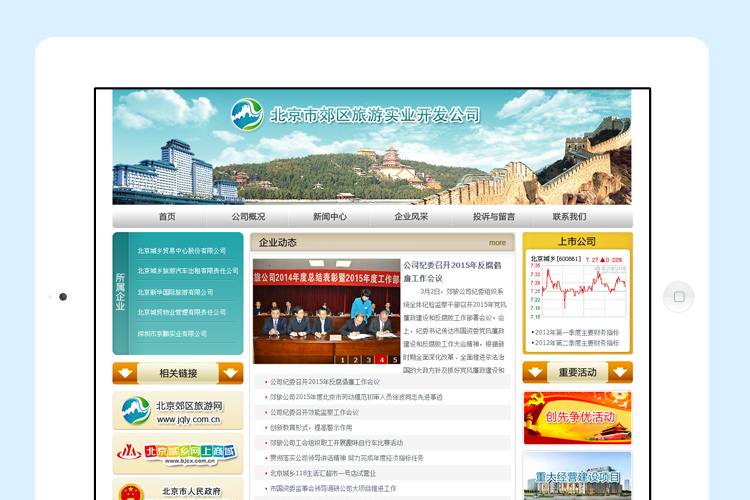The width and height of the screenshot is (750, 500).
Task: Go to the 首页 home tab
Action: [x=166, y=217]
